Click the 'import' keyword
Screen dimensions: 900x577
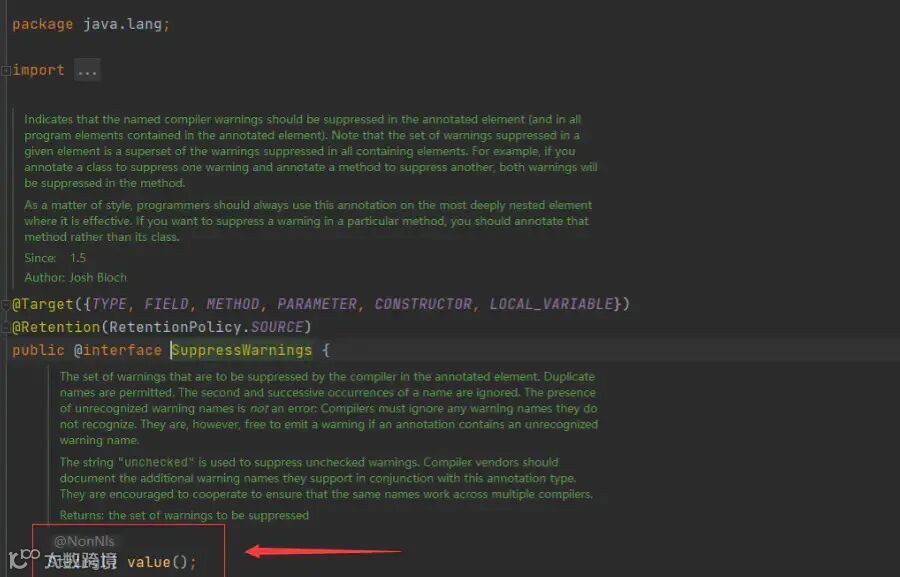click(x=38, y=71)
